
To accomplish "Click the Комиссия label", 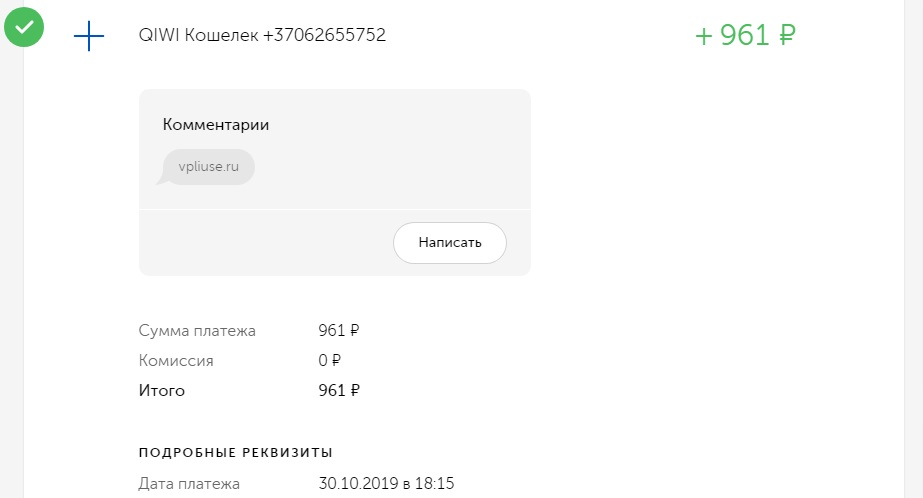I will pos(176,360).
